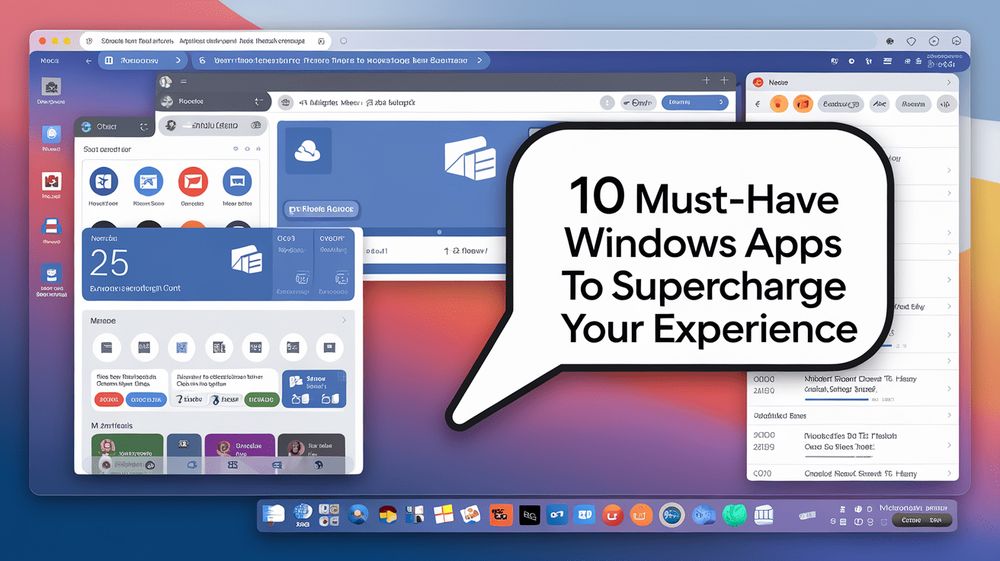
Task: Expand the chevron in the lower panel header
Action: coord(344,320)
